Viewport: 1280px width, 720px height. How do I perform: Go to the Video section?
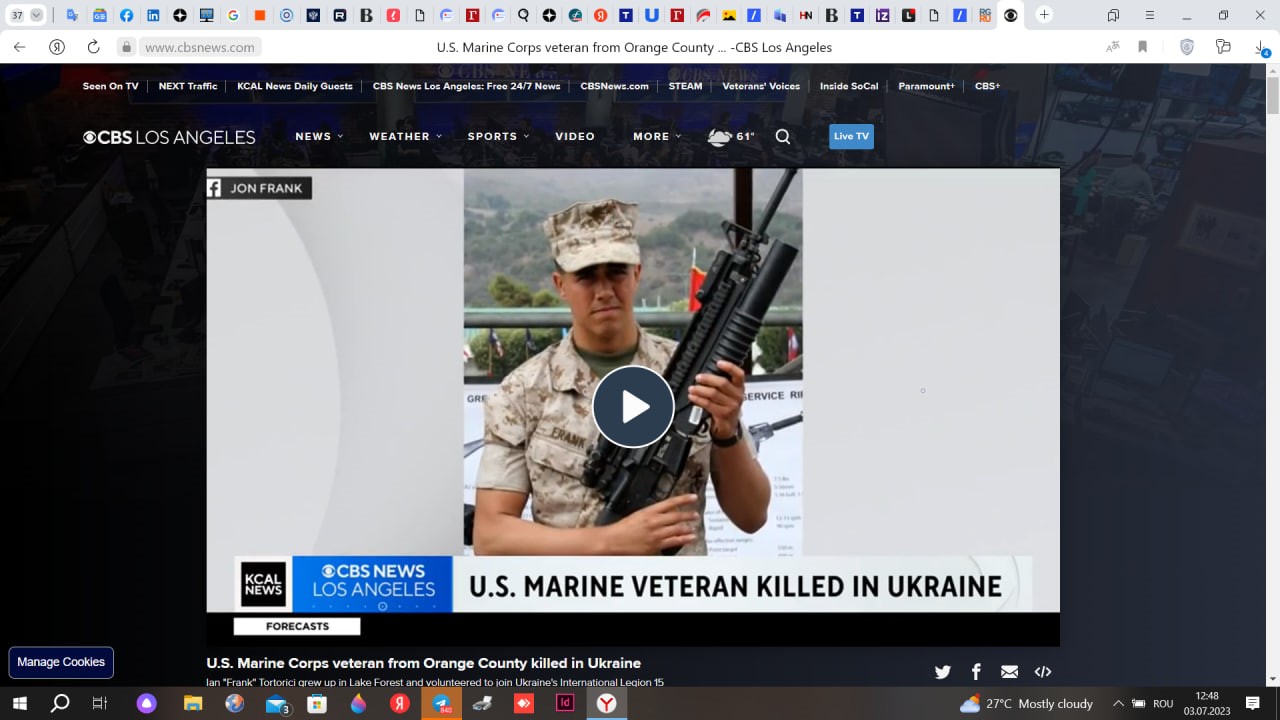pyautogui.click(x=575, y=137)
